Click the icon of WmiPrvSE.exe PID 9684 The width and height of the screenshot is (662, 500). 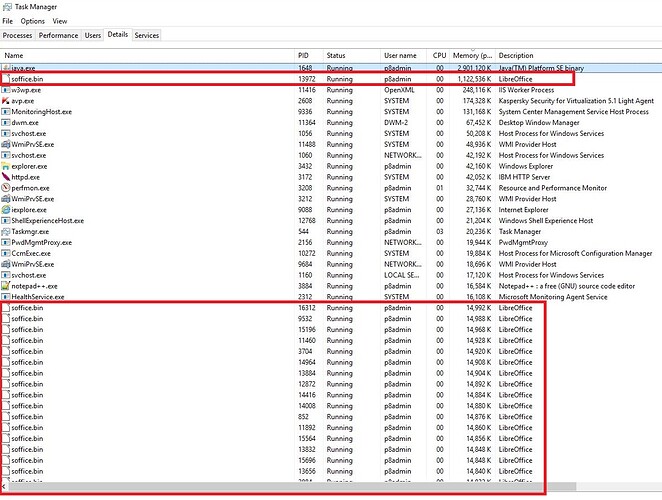[x=5, y=264]
